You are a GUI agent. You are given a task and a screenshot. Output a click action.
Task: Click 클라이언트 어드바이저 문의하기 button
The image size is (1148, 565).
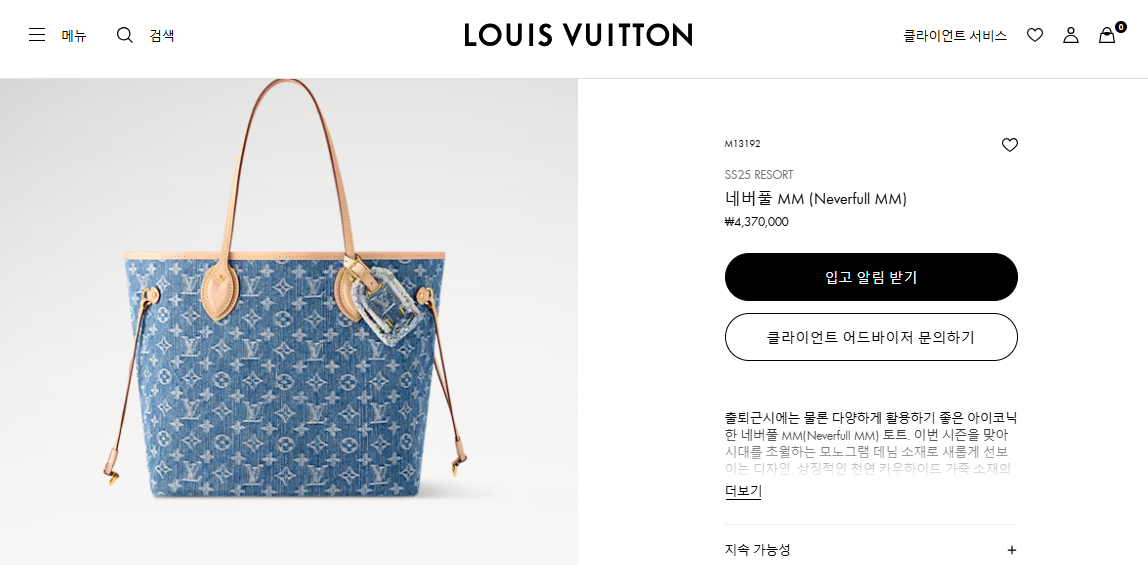pos(871,337)
